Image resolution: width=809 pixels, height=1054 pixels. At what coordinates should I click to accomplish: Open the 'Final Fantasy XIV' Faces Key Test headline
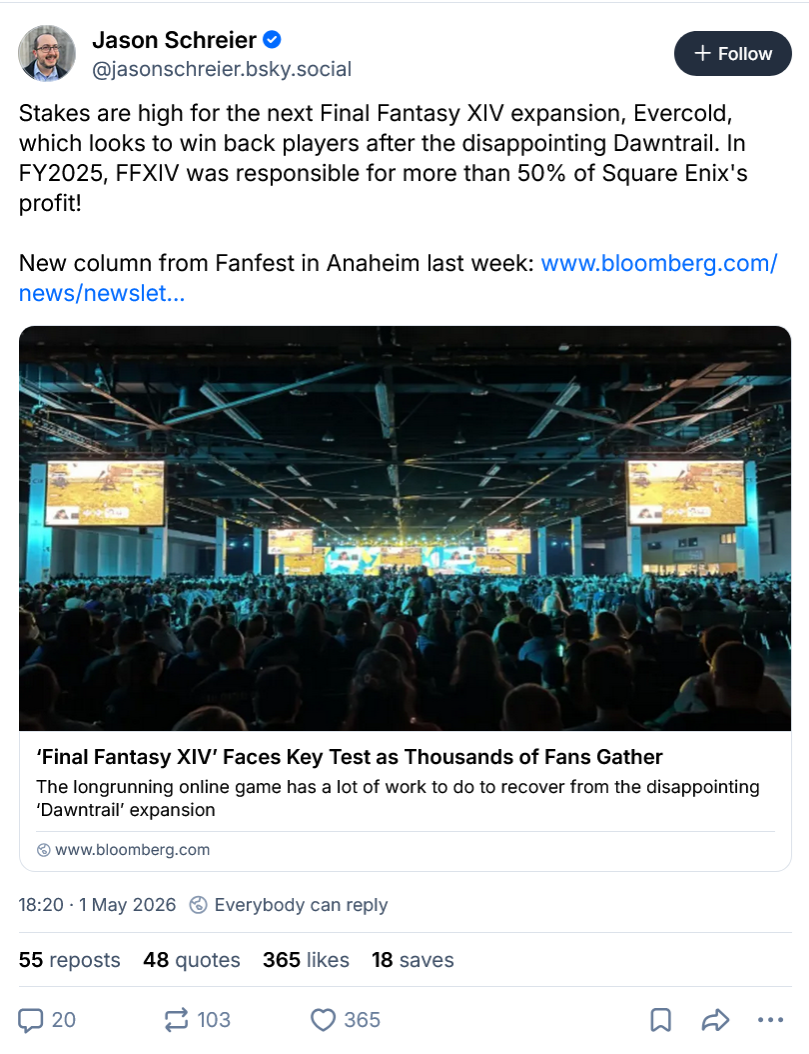pyautogui.click(x=349, y=757)
